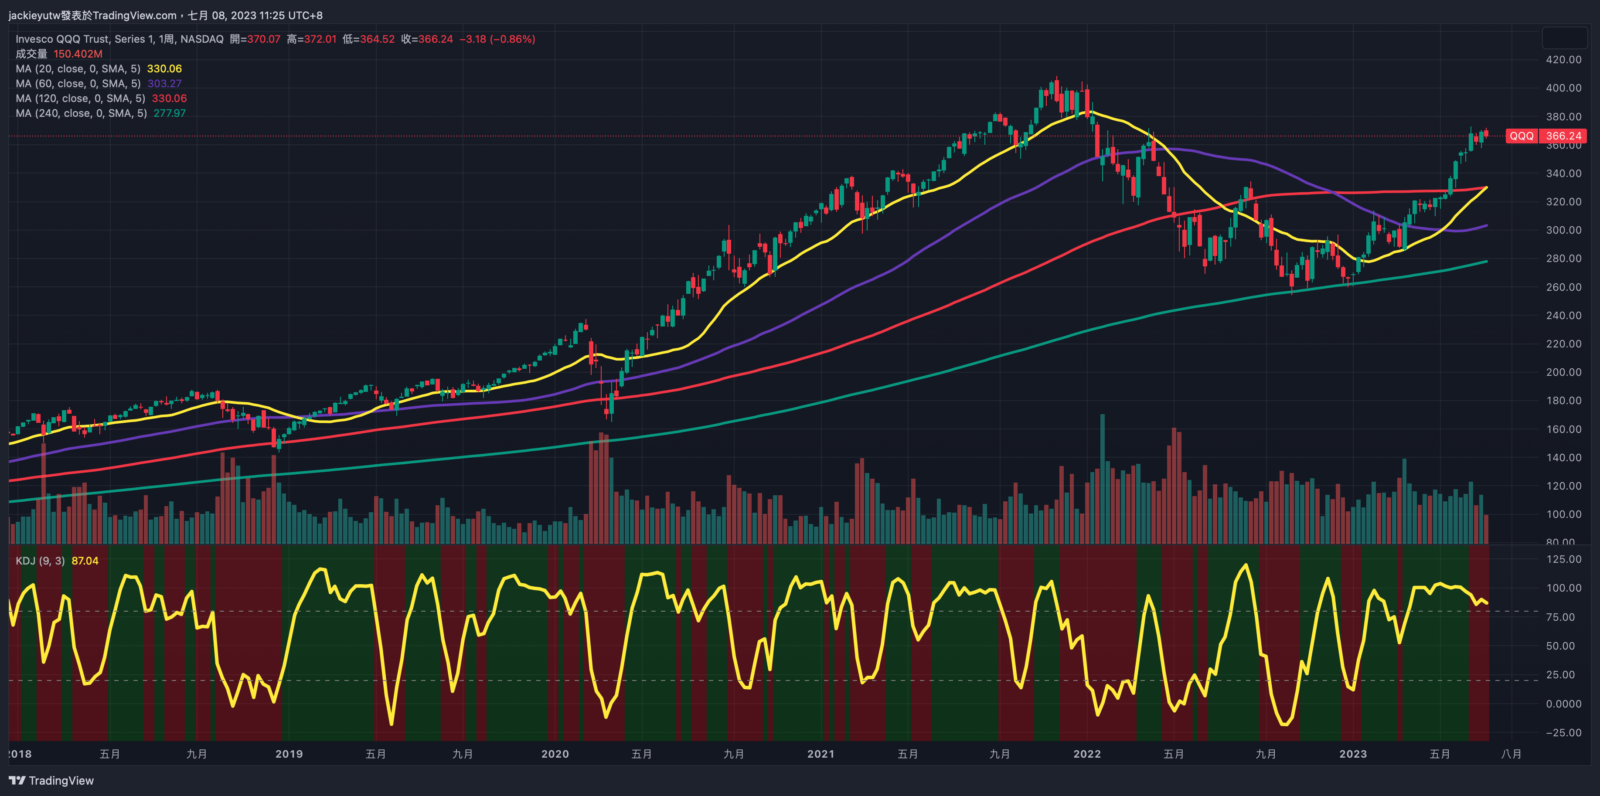Screen dimensions: 1600x796
Task: Click the red QQQ symbol tag
Action: coord(1521,136)
